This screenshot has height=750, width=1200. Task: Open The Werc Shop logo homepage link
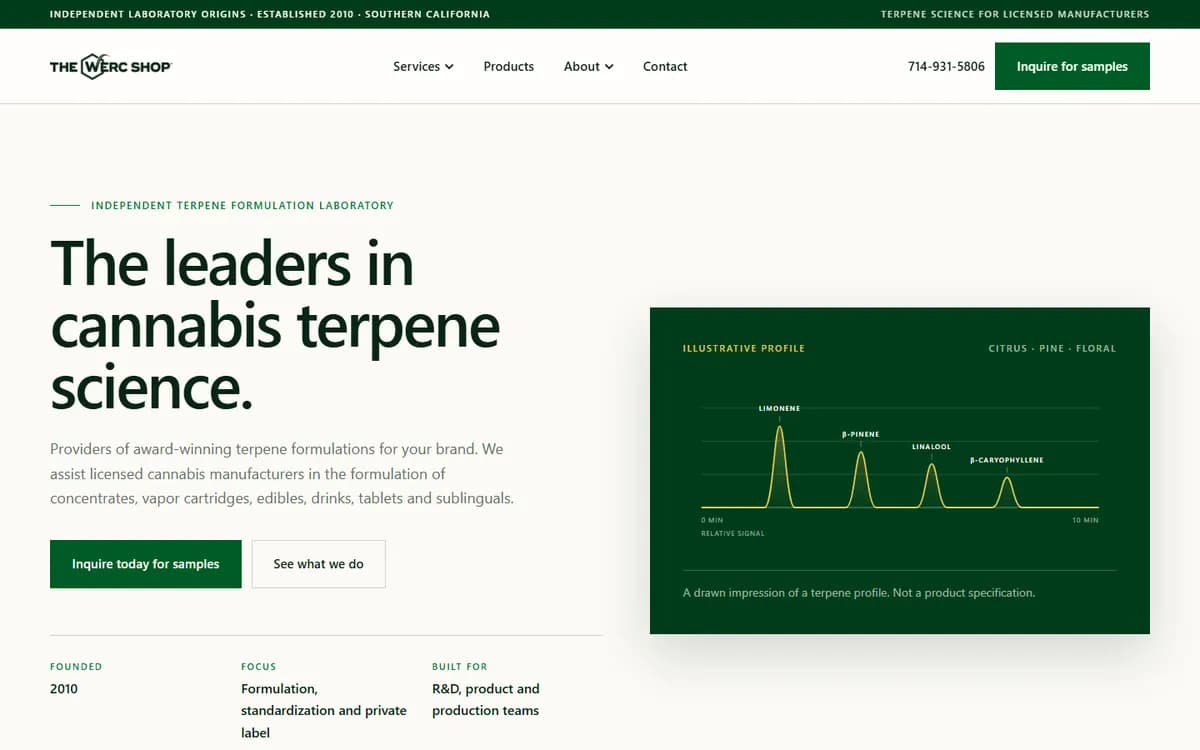pyautogui.click(x=111, y=66)
